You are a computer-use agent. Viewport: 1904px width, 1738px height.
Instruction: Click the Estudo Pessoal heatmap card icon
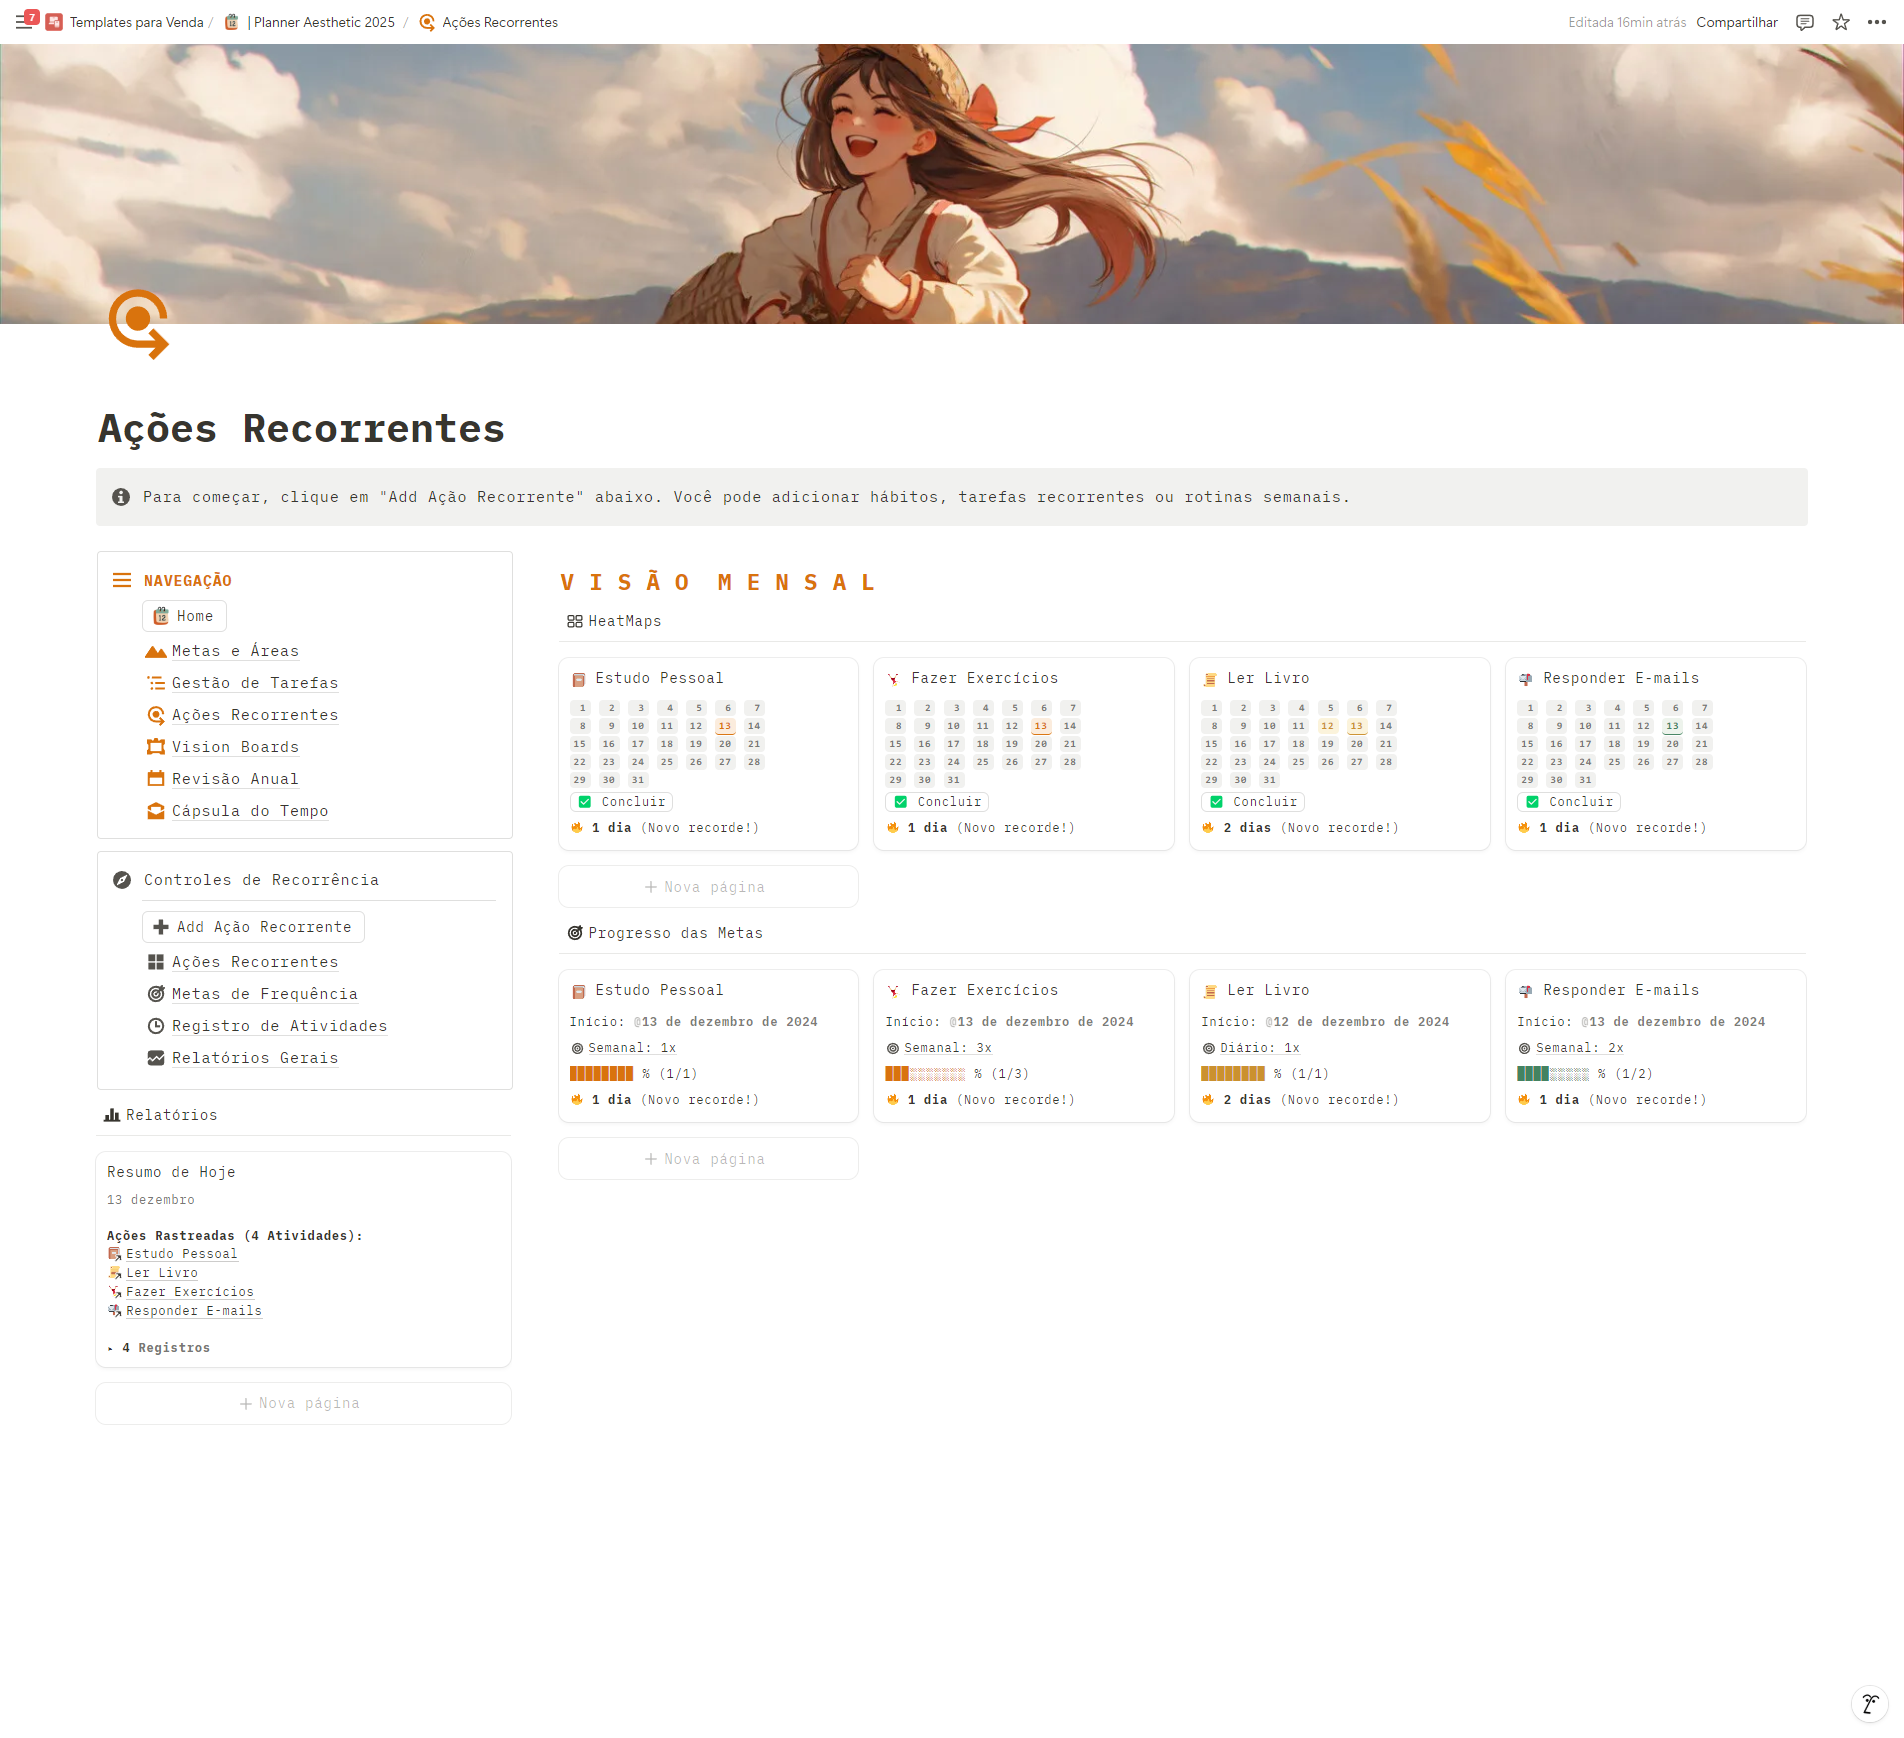579,680
